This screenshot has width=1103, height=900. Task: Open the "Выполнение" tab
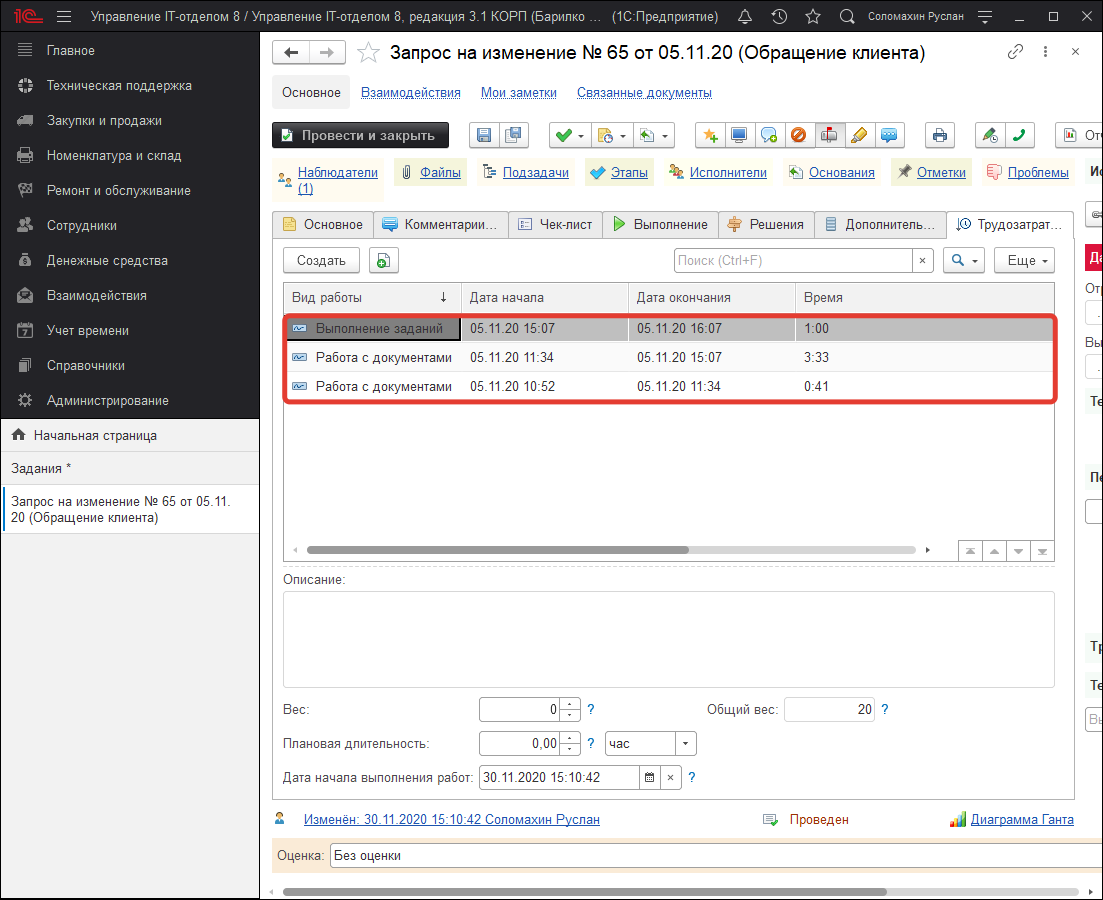(x=660, y=225)
